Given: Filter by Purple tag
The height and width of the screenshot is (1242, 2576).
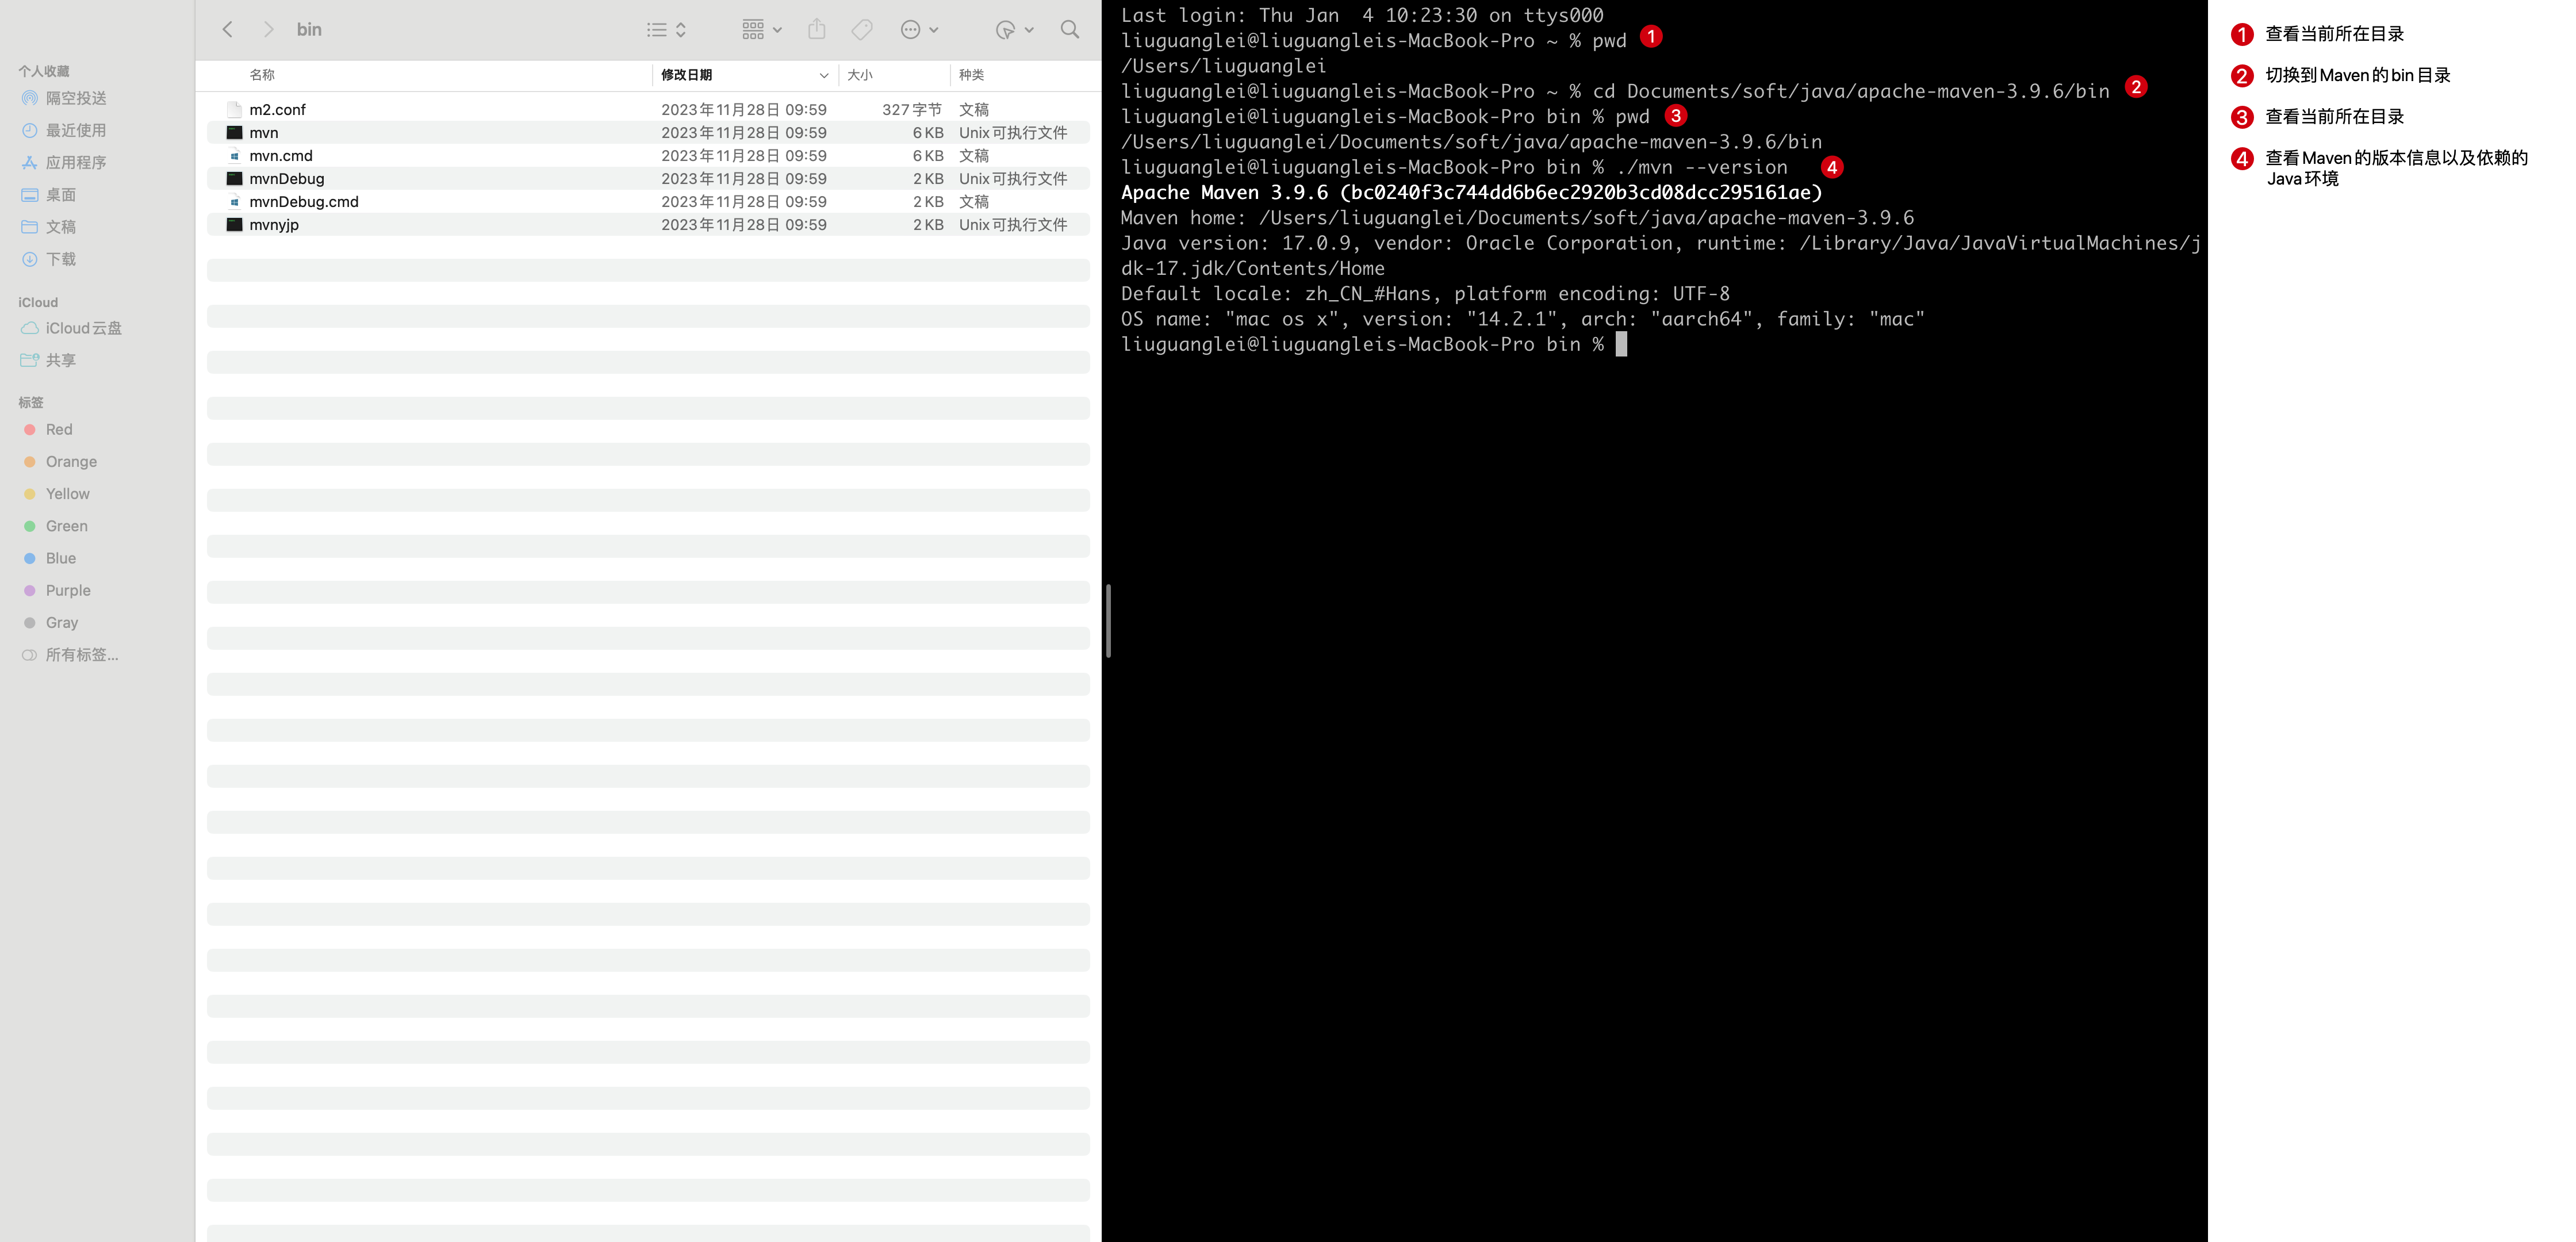Looking at the screenshot, I should point(57,590).
